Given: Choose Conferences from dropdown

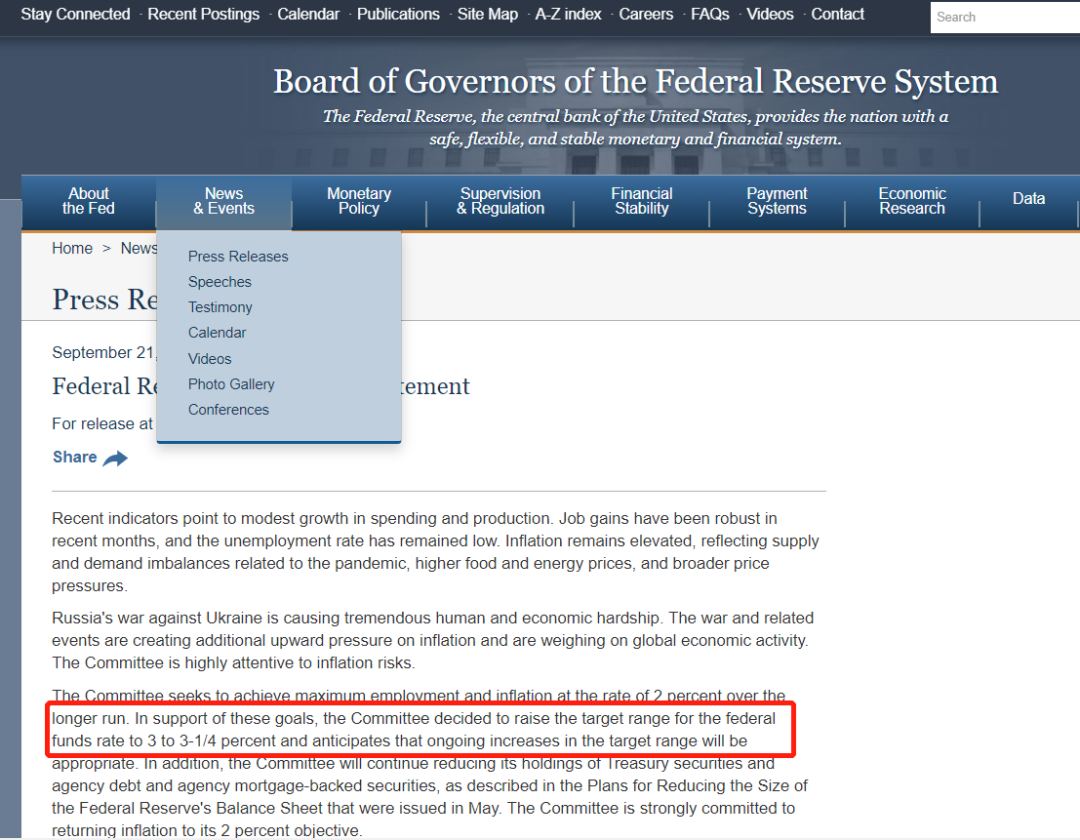Looking at the screenshot, I should click(x=229, y=410).
